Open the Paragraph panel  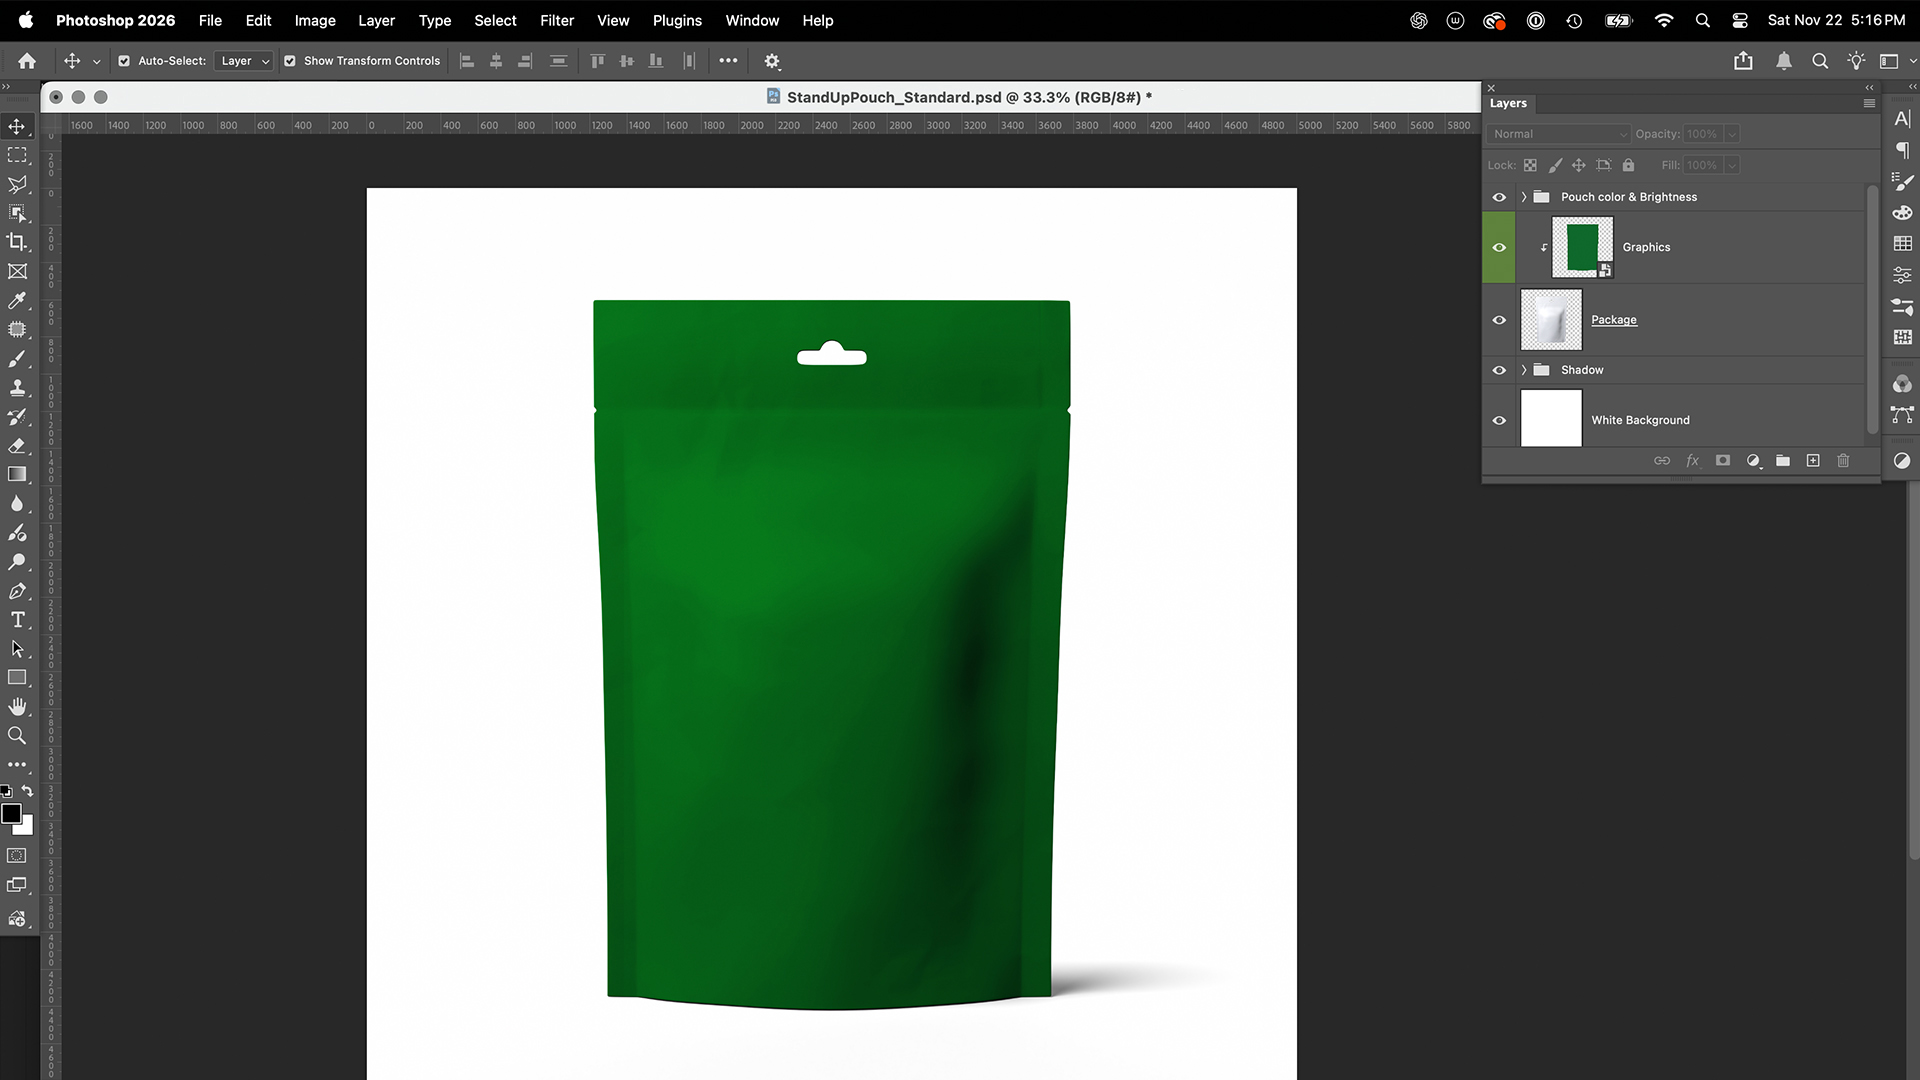coord(1903,150)
